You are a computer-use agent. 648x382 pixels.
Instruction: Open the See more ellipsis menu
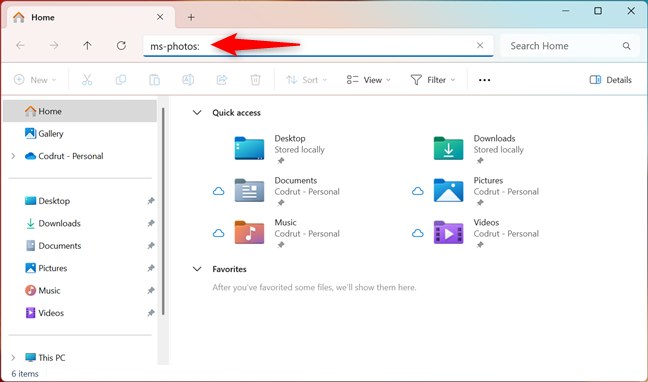[484, 80]
